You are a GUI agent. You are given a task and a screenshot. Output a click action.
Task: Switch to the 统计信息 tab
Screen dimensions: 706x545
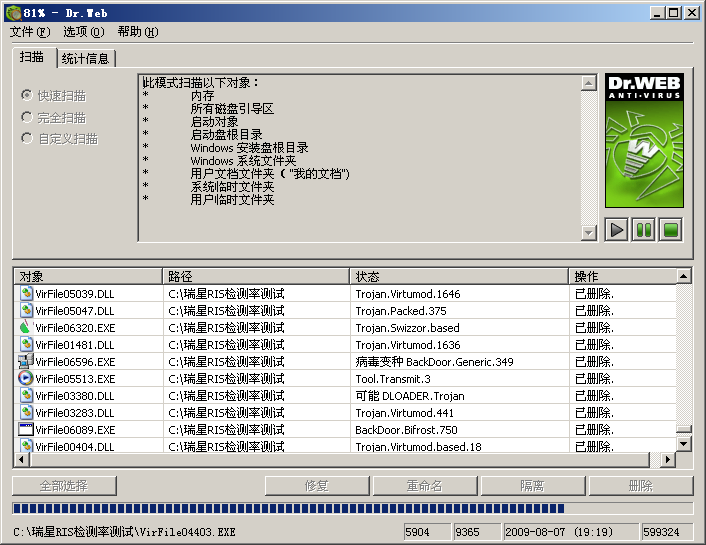coord(86,59)
